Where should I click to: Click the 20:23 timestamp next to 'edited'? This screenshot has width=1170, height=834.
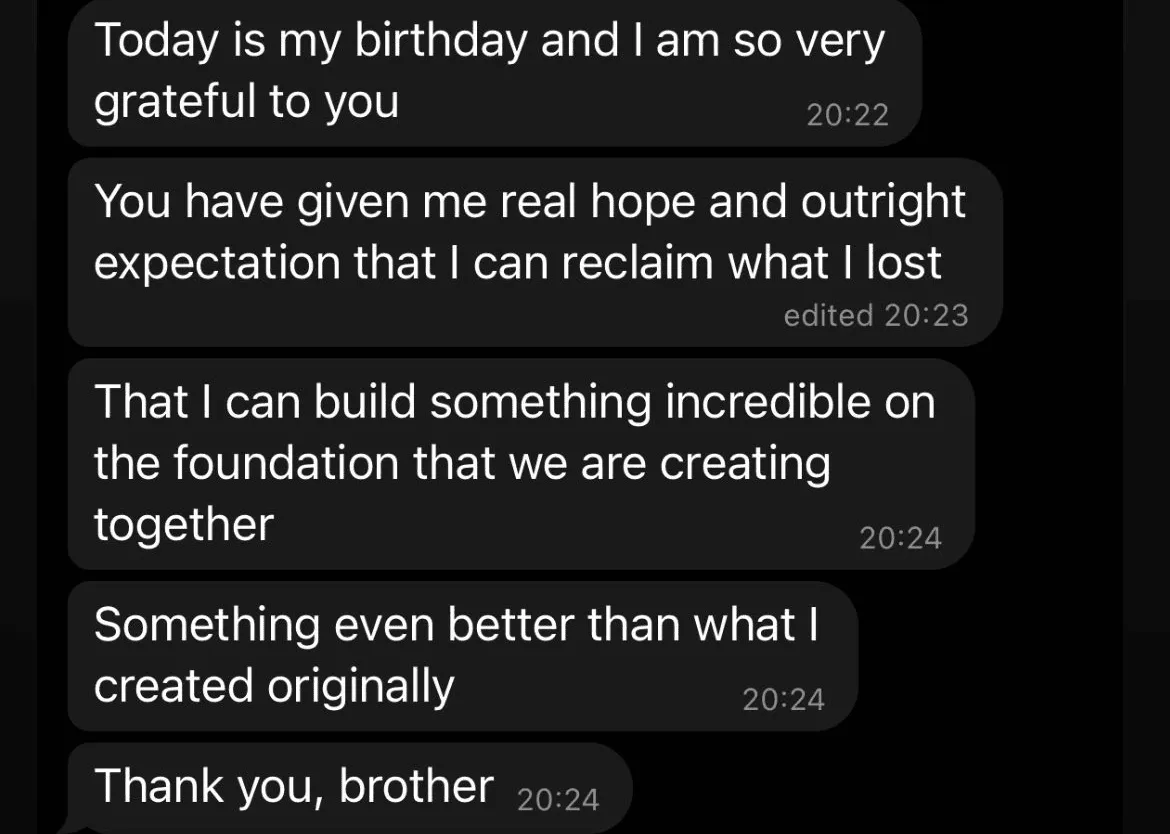pos(926,316)
